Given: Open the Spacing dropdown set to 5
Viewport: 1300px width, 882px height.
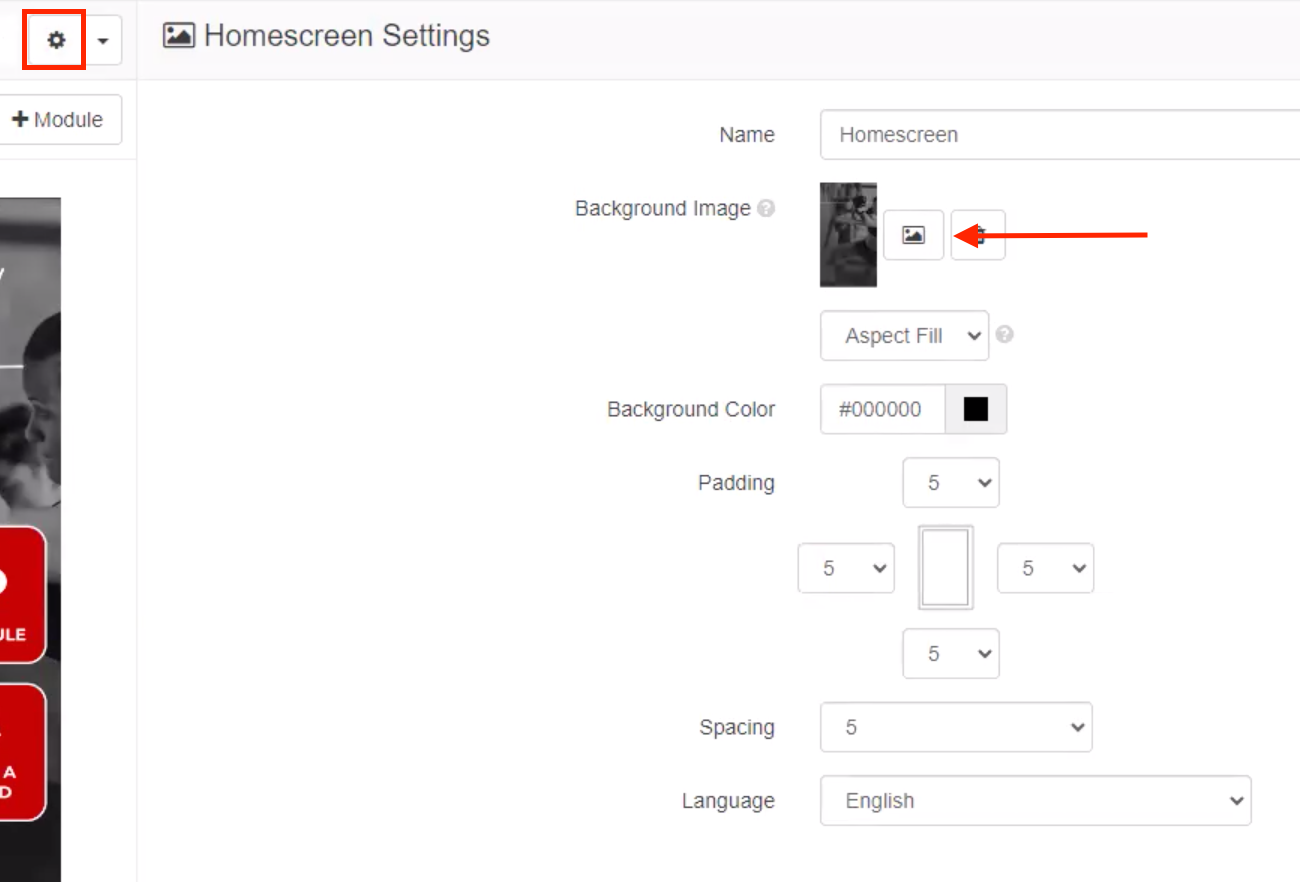Looking at the screenshot, I should (x=955, y=727).
